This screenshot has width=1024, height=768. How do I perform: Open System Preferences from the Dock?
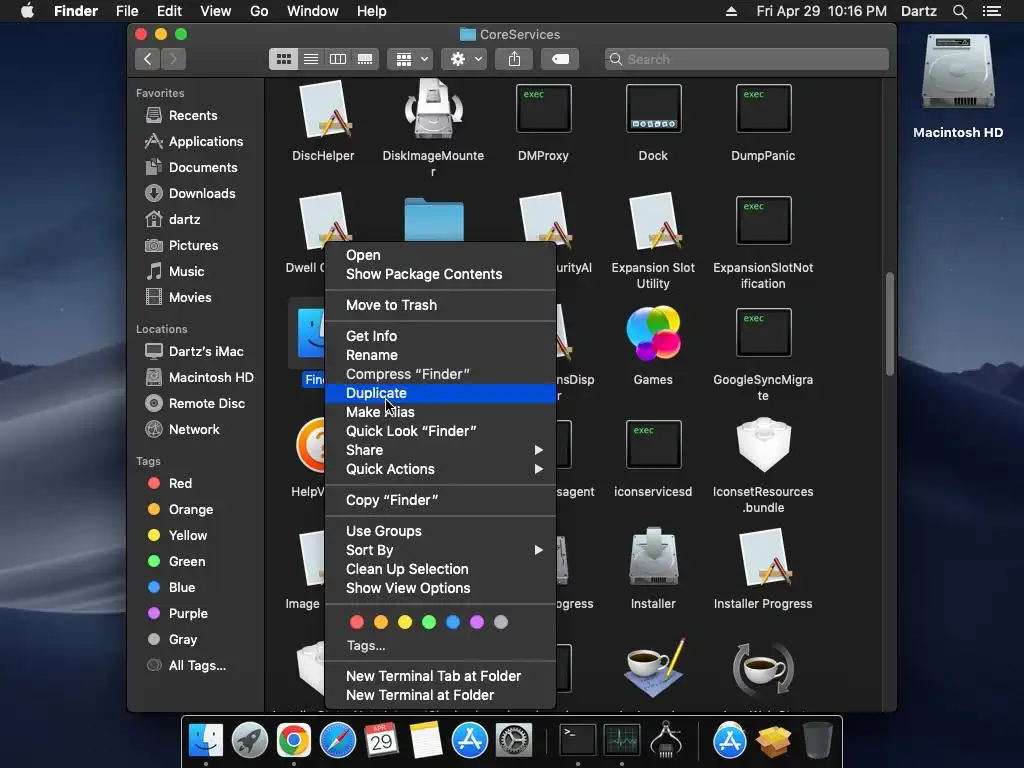coord(513,741)
